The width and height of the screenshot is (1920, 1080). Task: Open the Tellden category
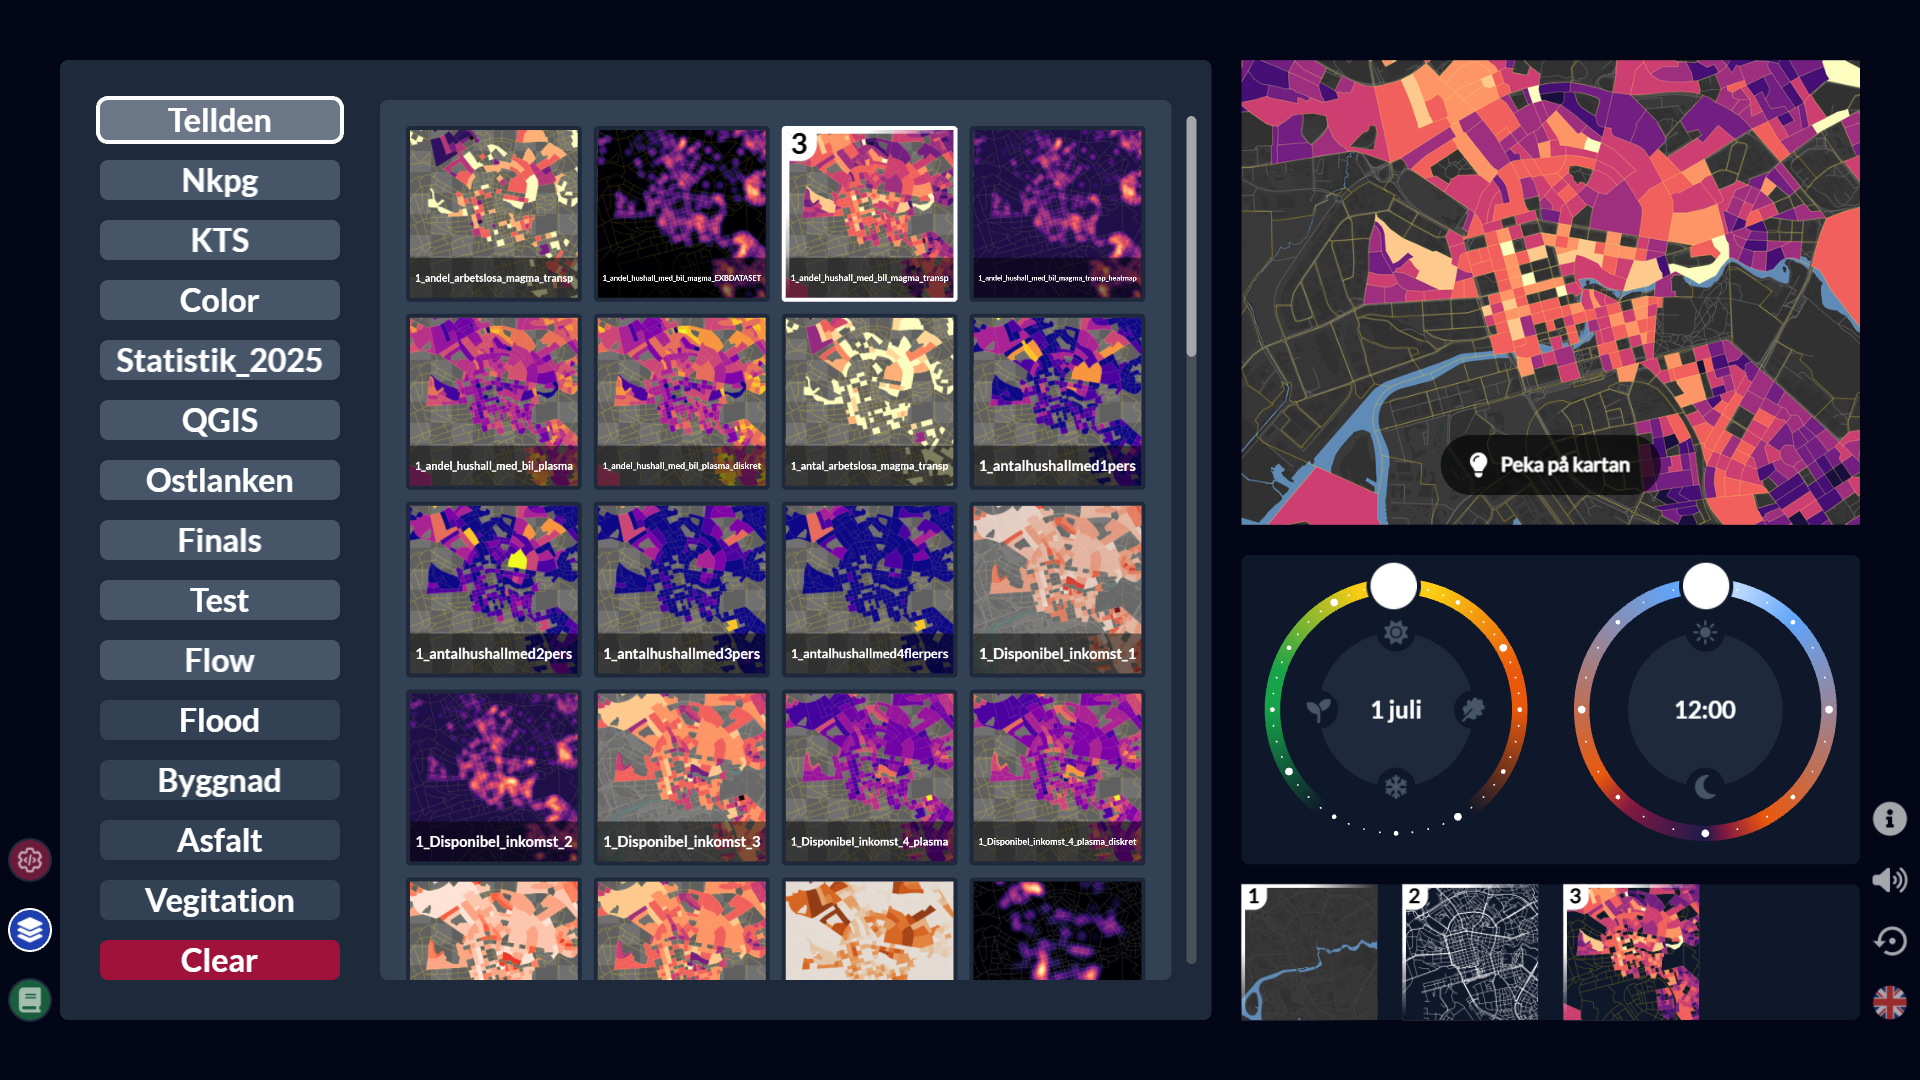[220, 120]
